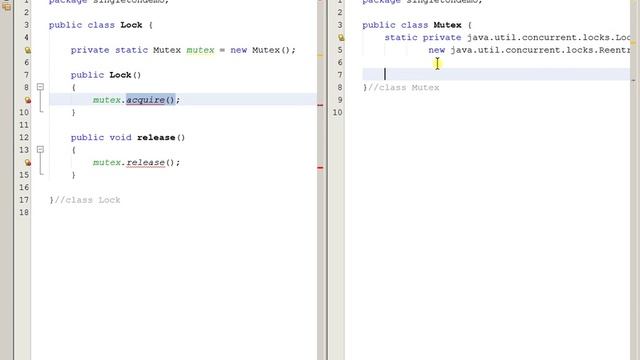Jump to the release error mark in Lock error stripe
This screenshot has height=360, width=640.
(x=320, y=168)
